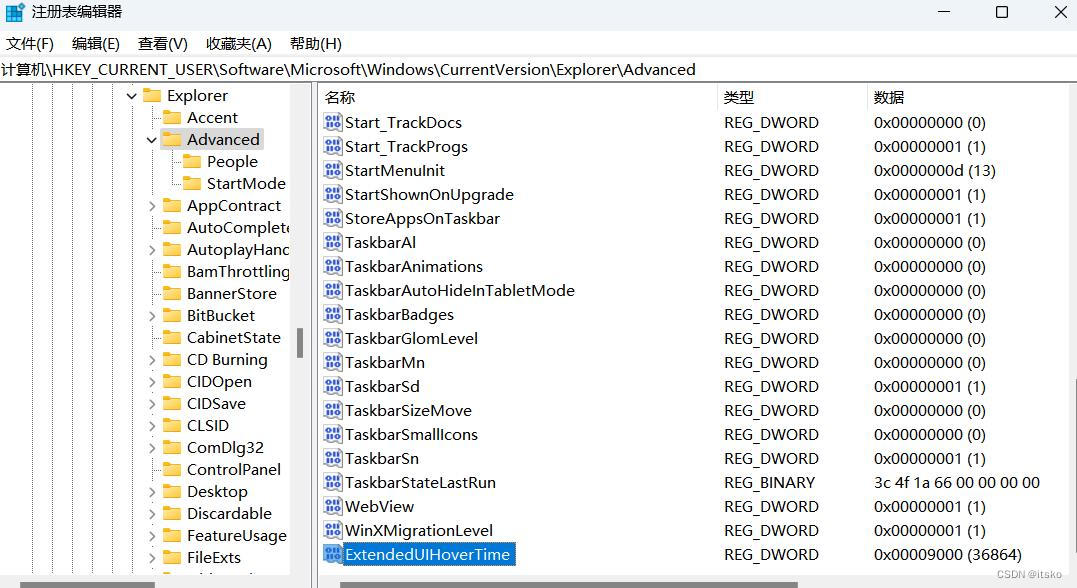Maximize the Registry Editor window
This screenshot has width=1077, height=588.
[x=1002, y=12]
